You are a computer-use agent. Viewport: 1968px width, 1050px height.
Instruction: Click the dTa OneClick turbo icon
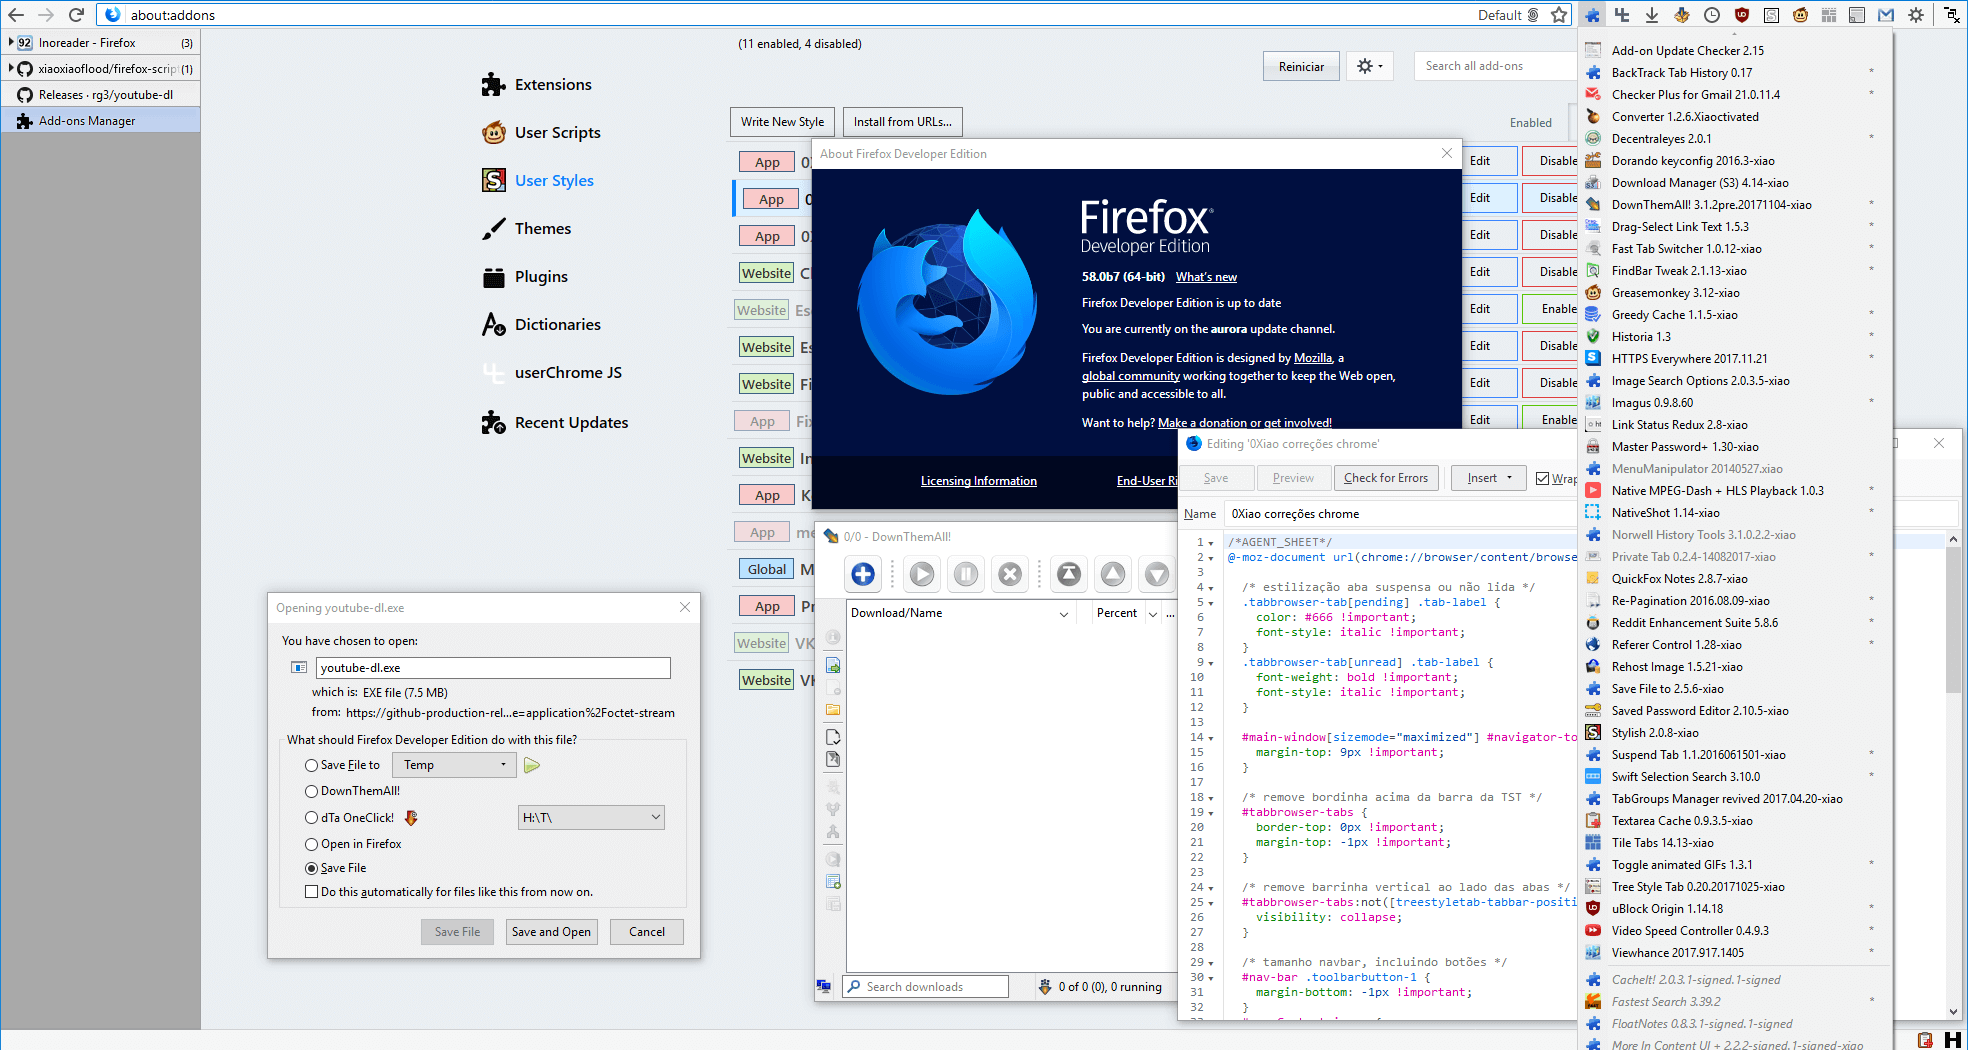tap(411, 818)
